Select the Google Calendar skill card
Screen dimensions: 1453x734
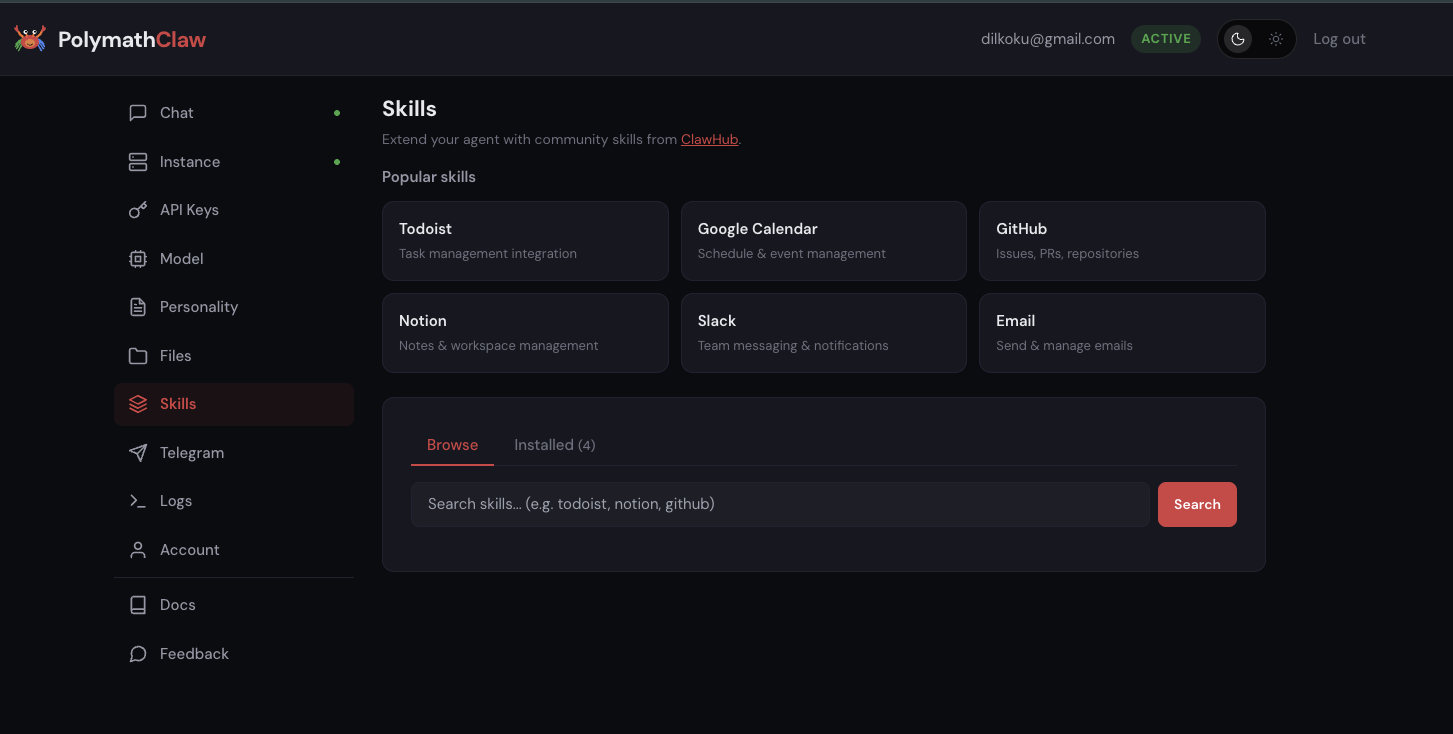click(x=824, y=241)
